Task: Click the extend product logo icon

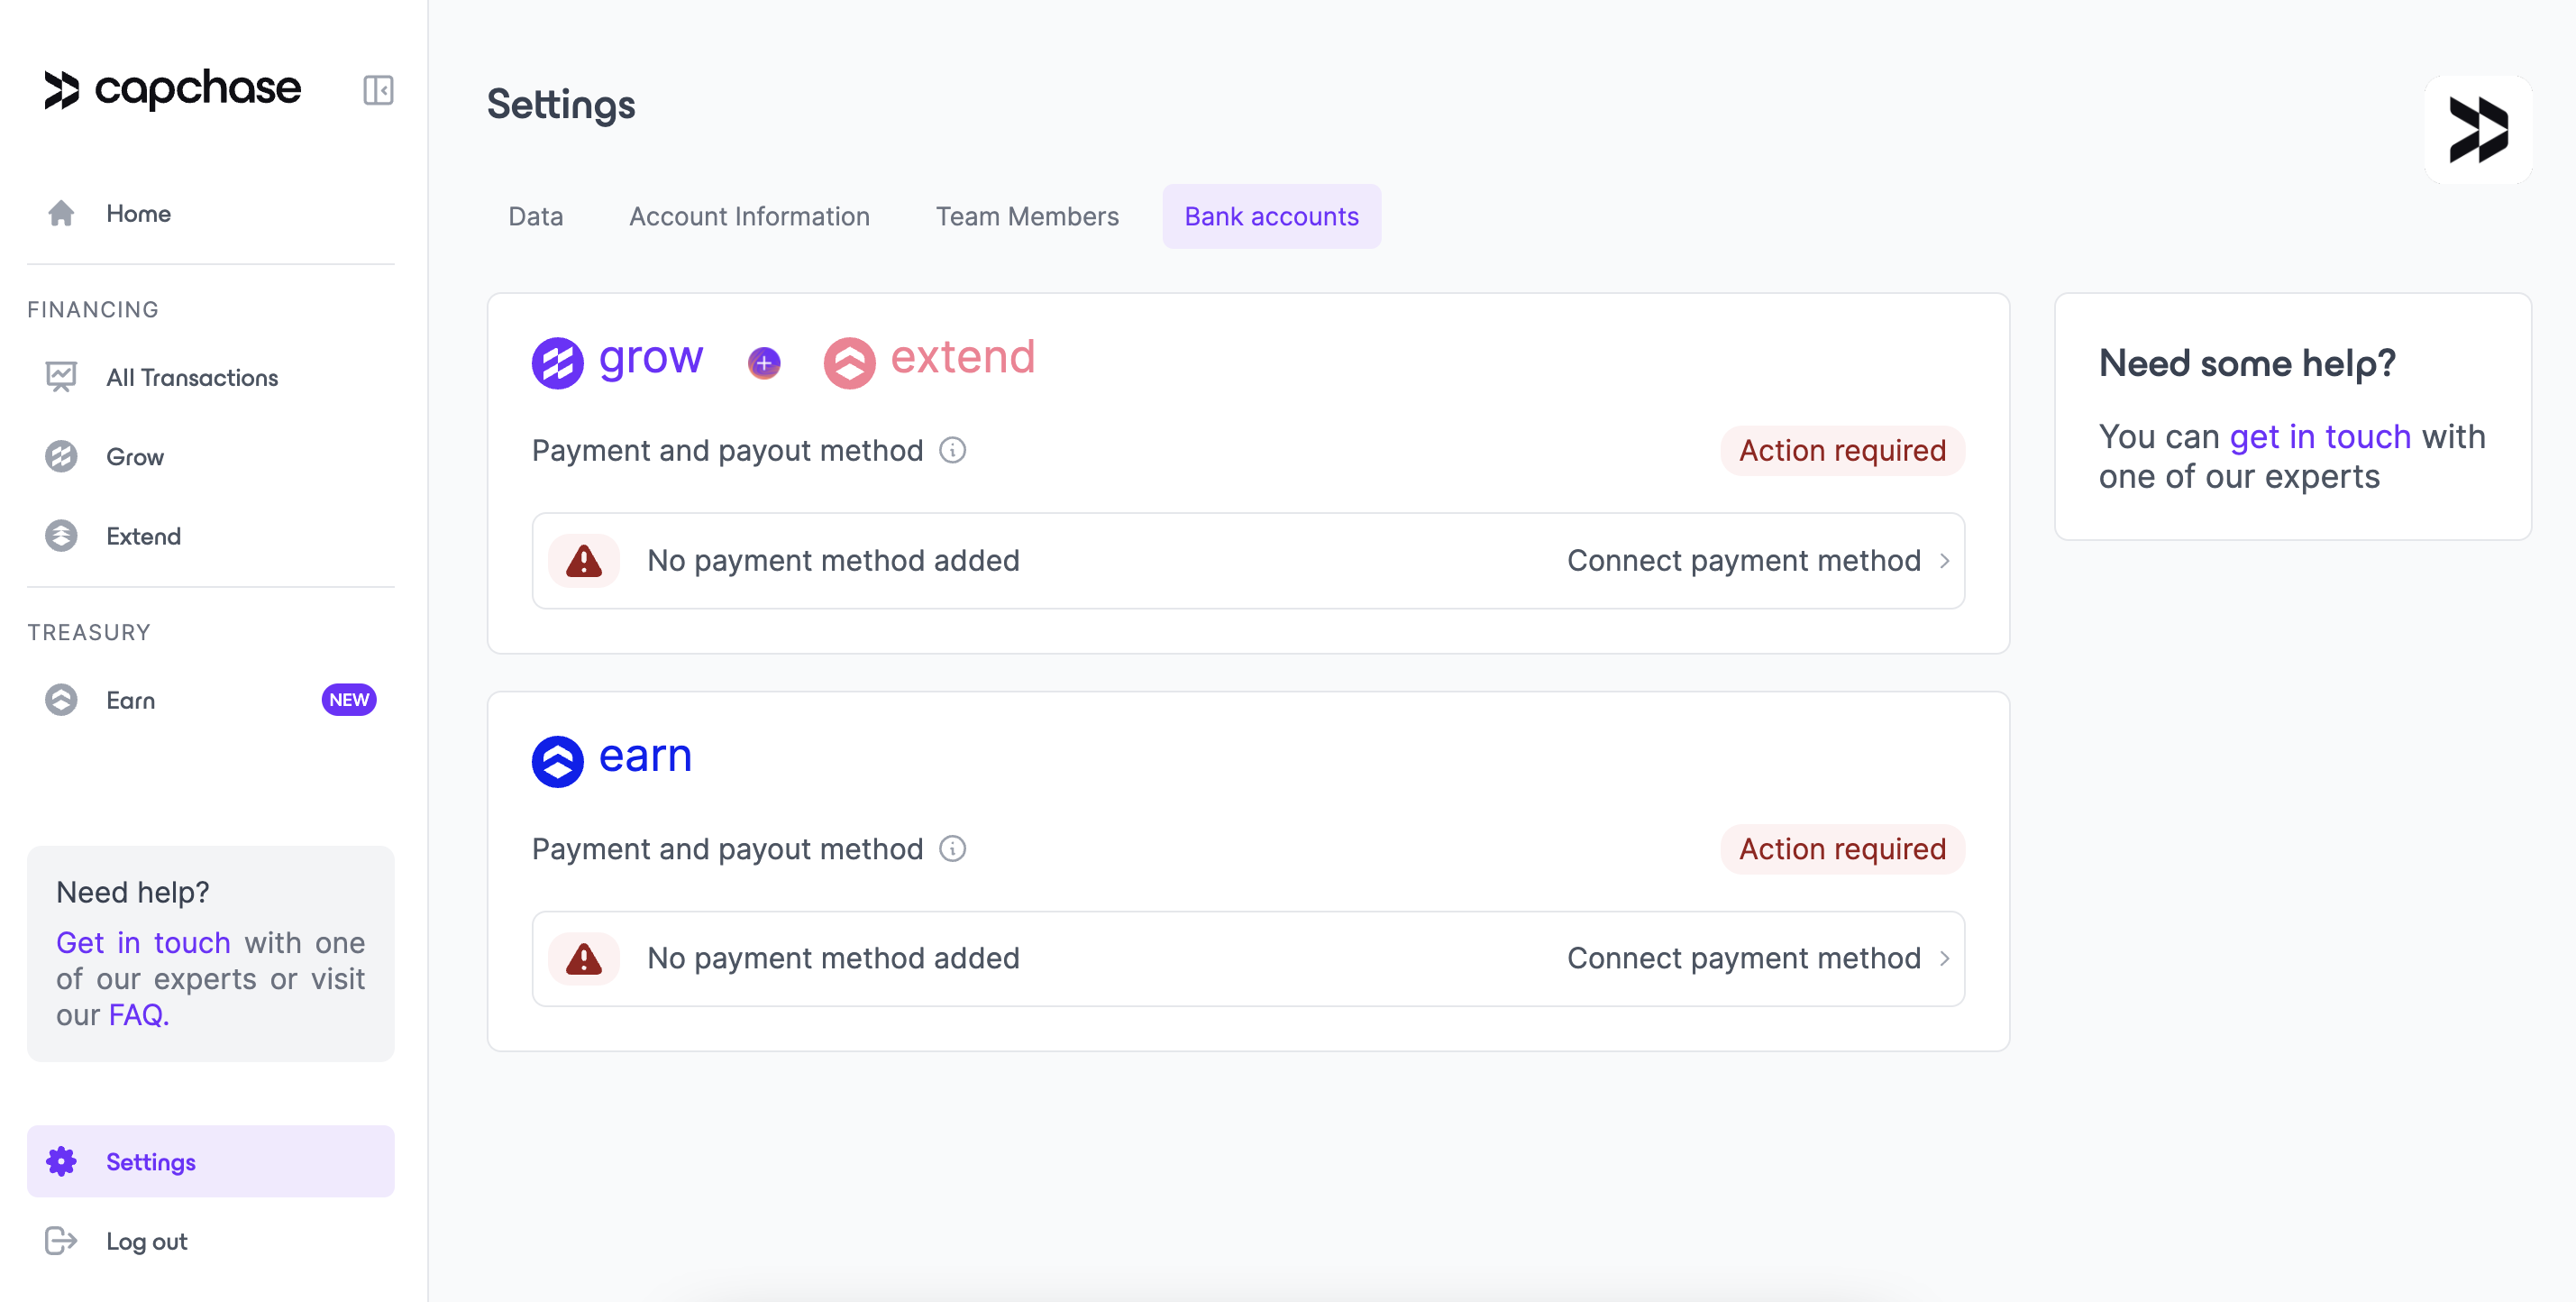Action: [849, 362]
